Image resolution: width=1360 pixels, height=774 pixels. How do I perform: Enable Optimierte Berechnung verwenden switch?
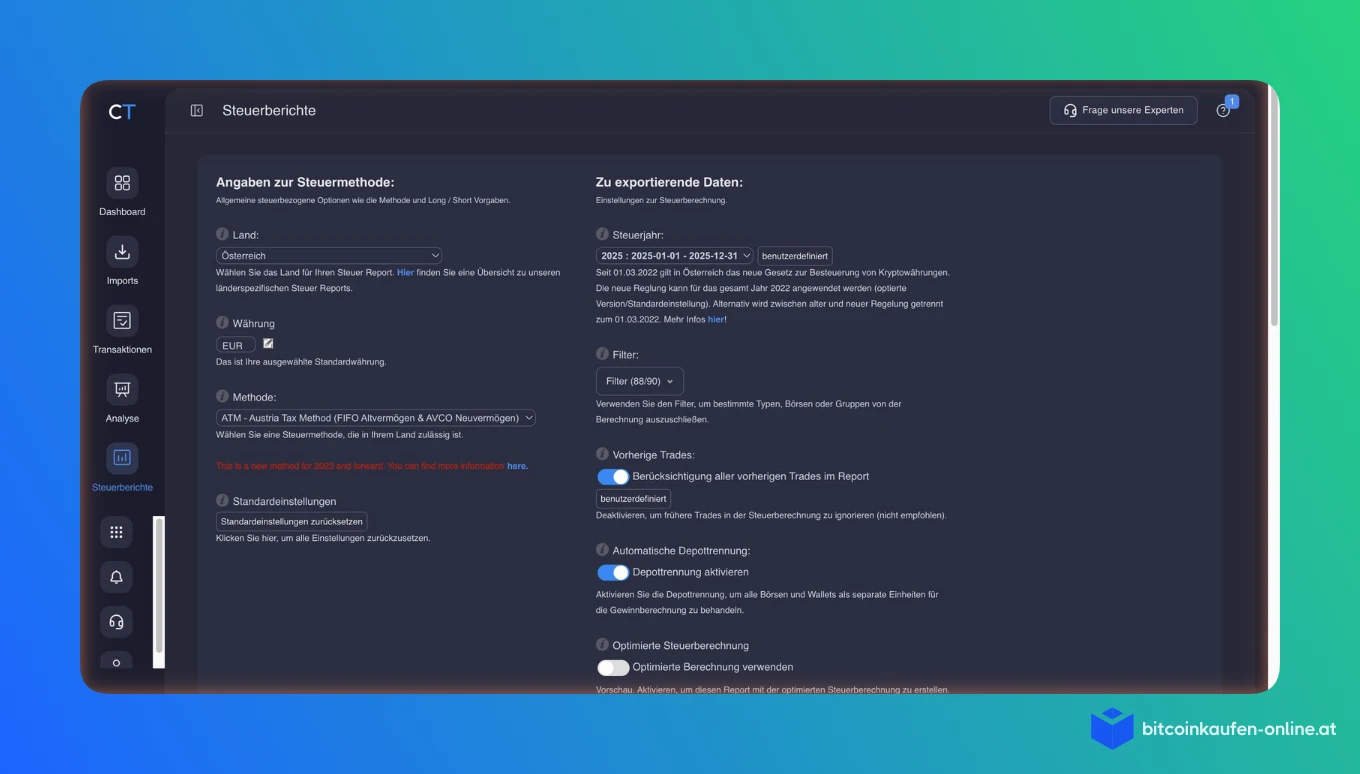click(x=613, y=668)
